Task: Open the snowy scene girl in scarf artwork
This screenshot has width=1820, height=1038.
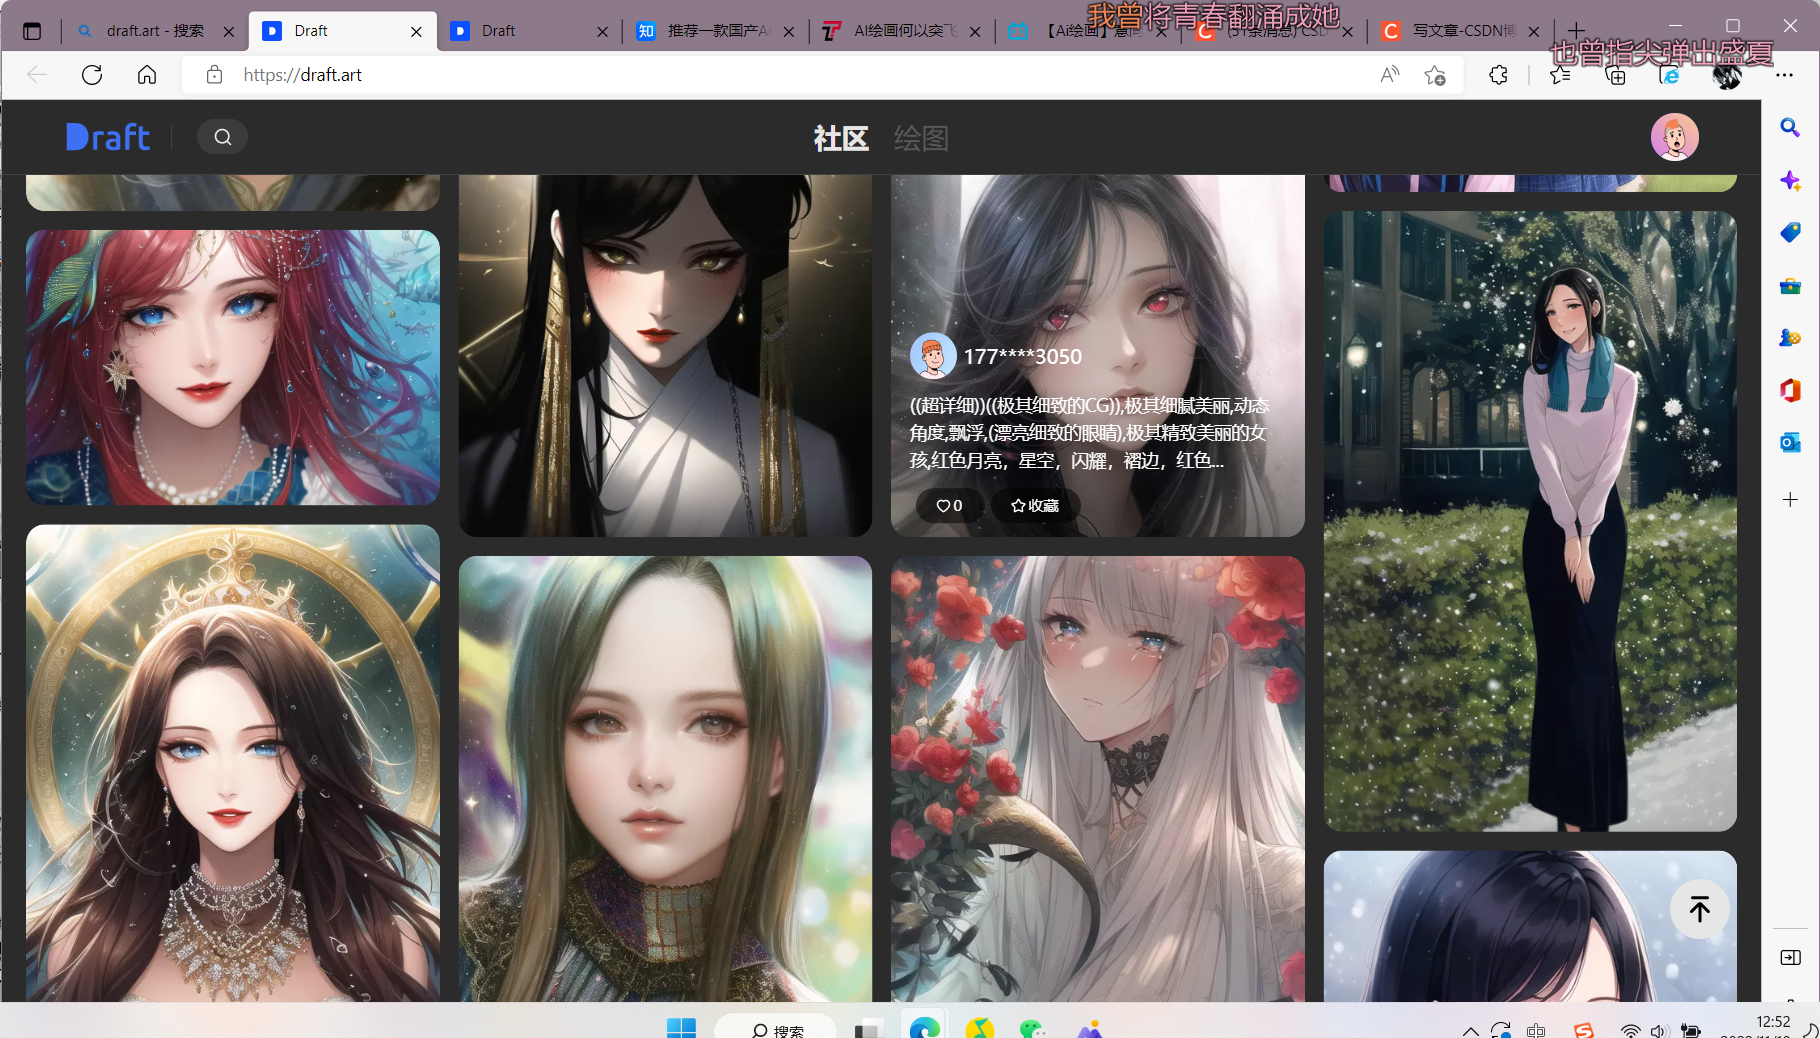Action: (1530, 521)
